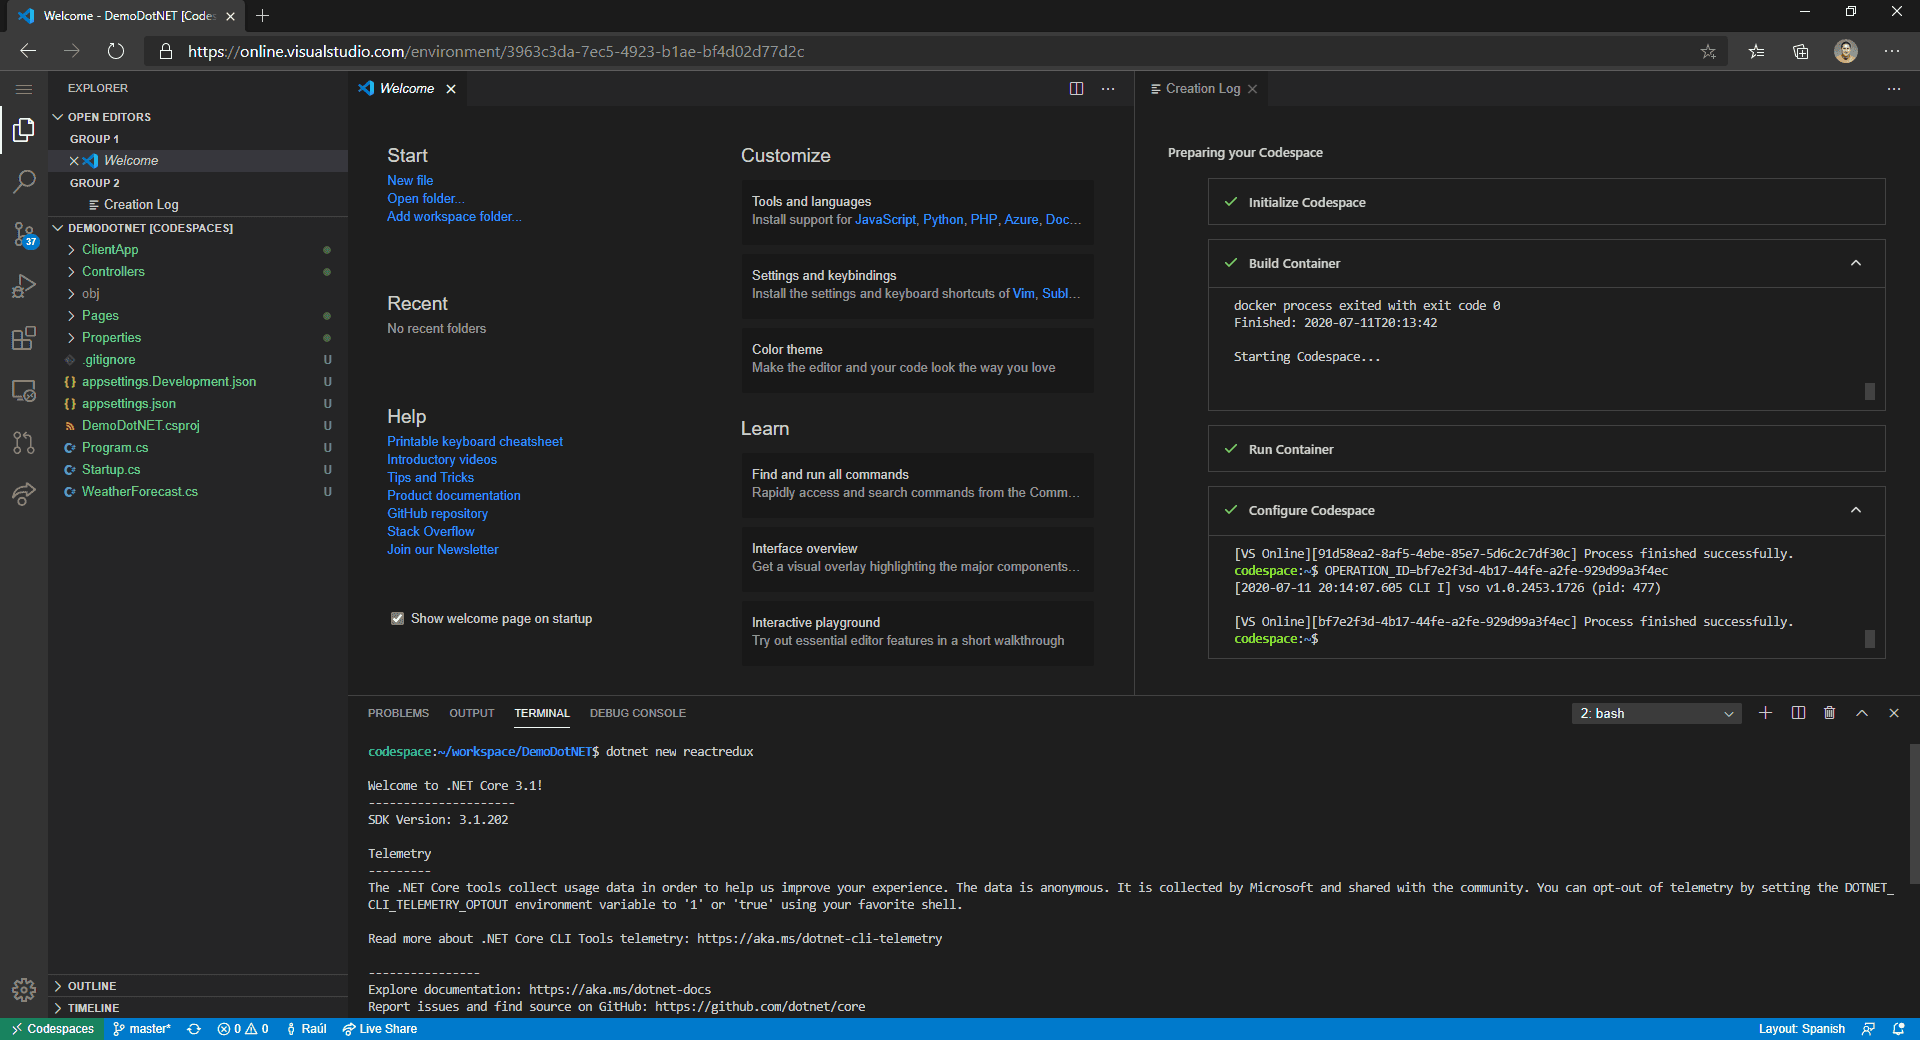Screen dimensions: 1920x1040
Task: Split the Welcome editor to the side
Action: [1076, 89]
